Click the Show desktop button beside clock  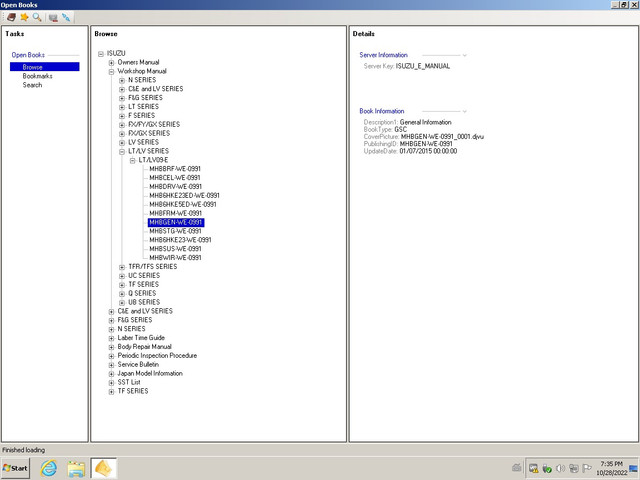pyautogui.click(x=633, y=468)
